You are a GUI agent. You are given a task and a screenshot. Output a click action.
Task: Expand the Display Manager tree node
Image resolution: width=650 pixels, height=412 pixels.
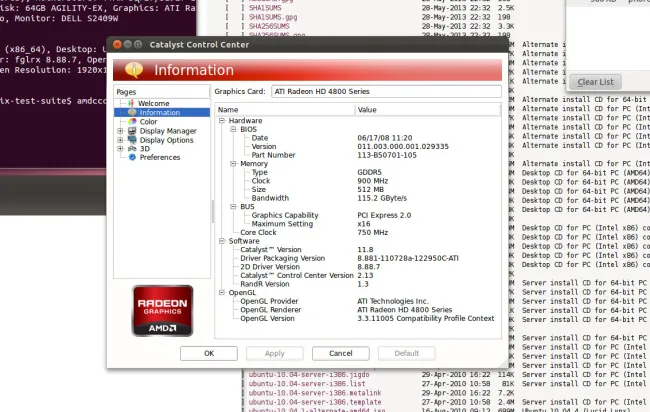[x=120, y=130]
